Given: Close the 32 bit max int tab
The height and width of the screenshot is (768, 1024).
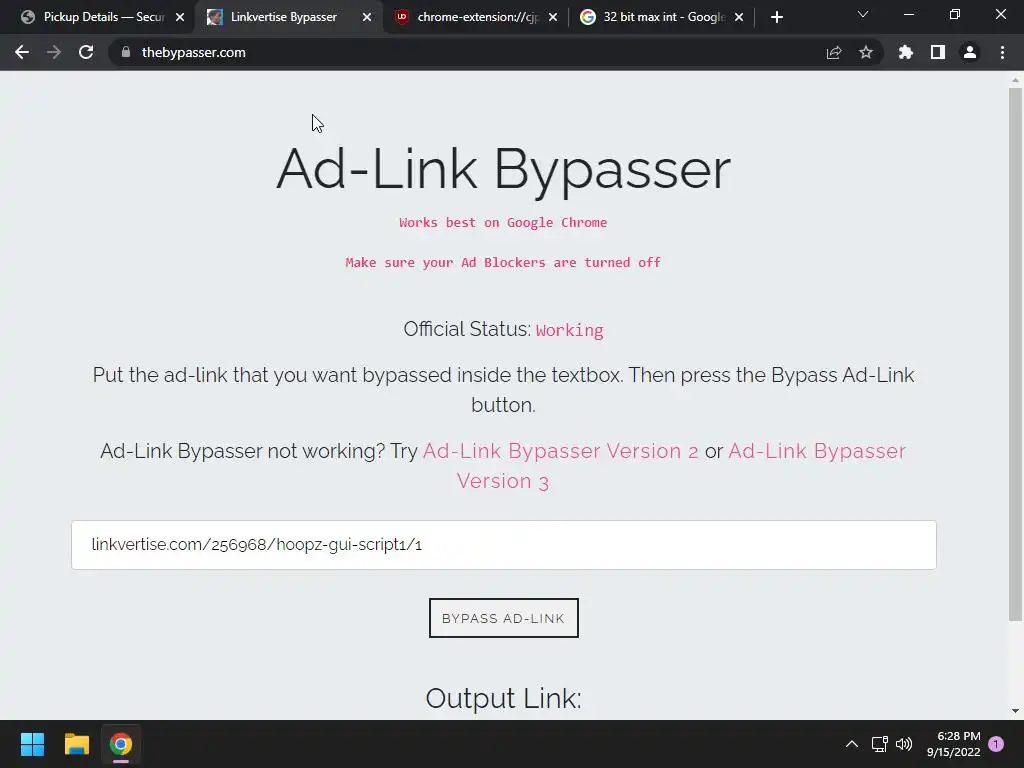Looking at the screenshot, I should click(x=739, y=17).
